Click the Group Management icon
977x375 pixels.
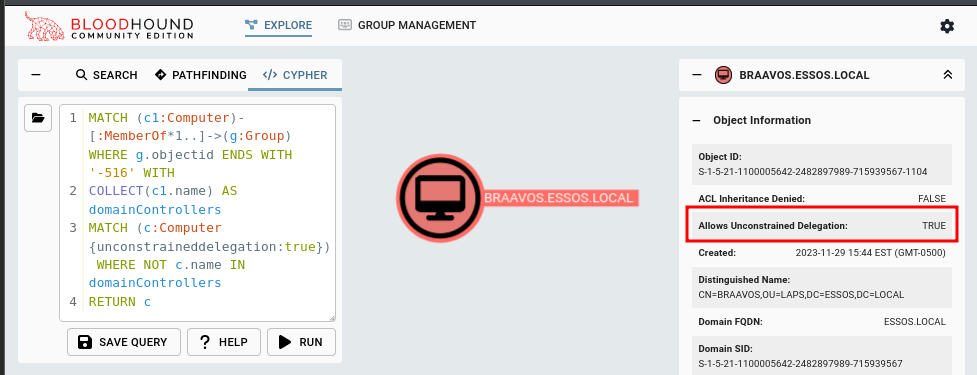(345, 25)
